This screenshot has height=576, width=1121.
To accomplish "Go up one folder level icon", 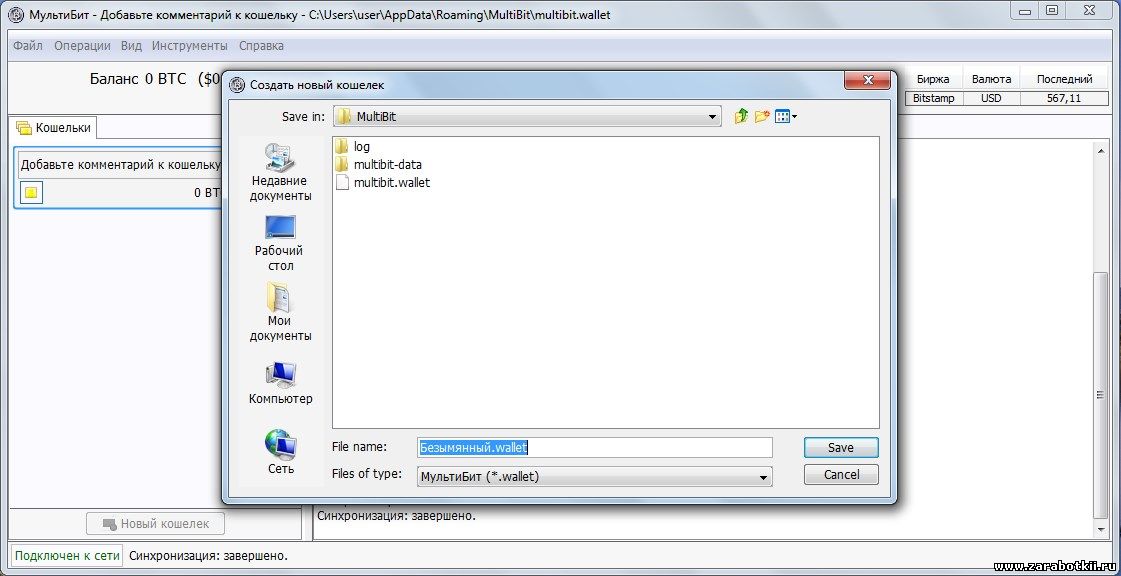I will 741,116.
